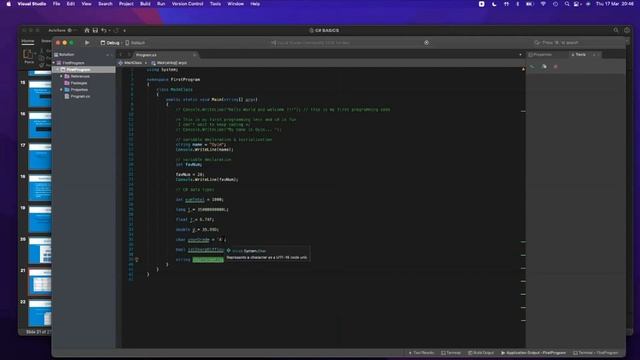Image resolution: width=640 pixels, height=360 pixels.
Task: Click the Properties folder icon
Action: (67, 89)
